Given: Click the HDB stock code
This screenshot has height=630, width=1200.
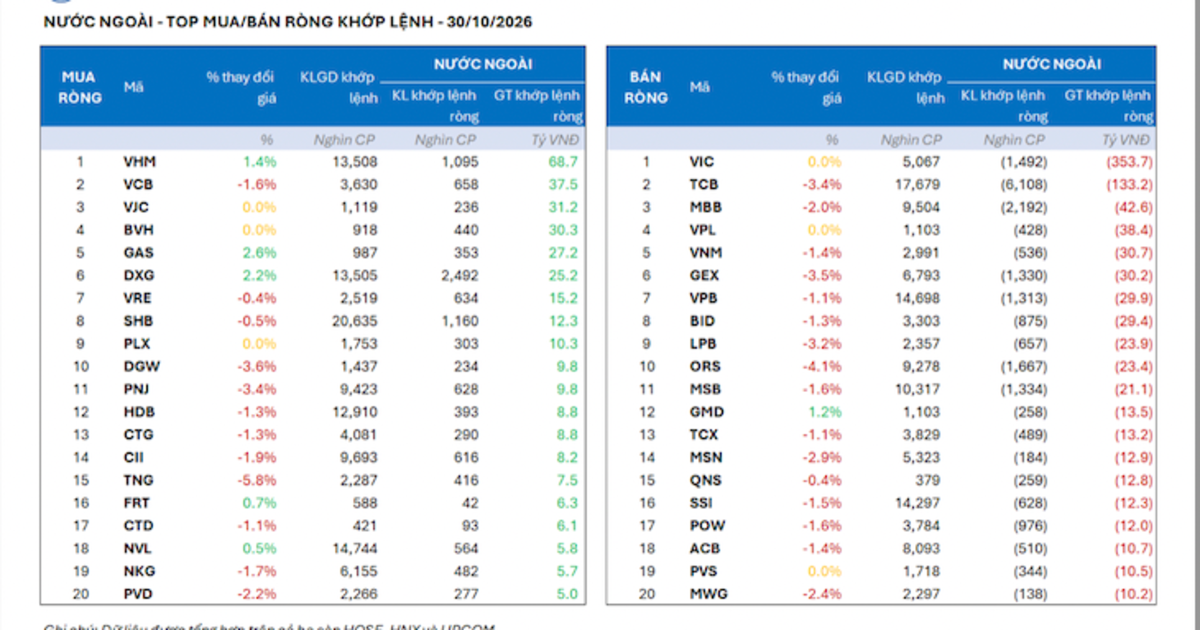Looking at the screenshot, I should (x=139, y=411).
